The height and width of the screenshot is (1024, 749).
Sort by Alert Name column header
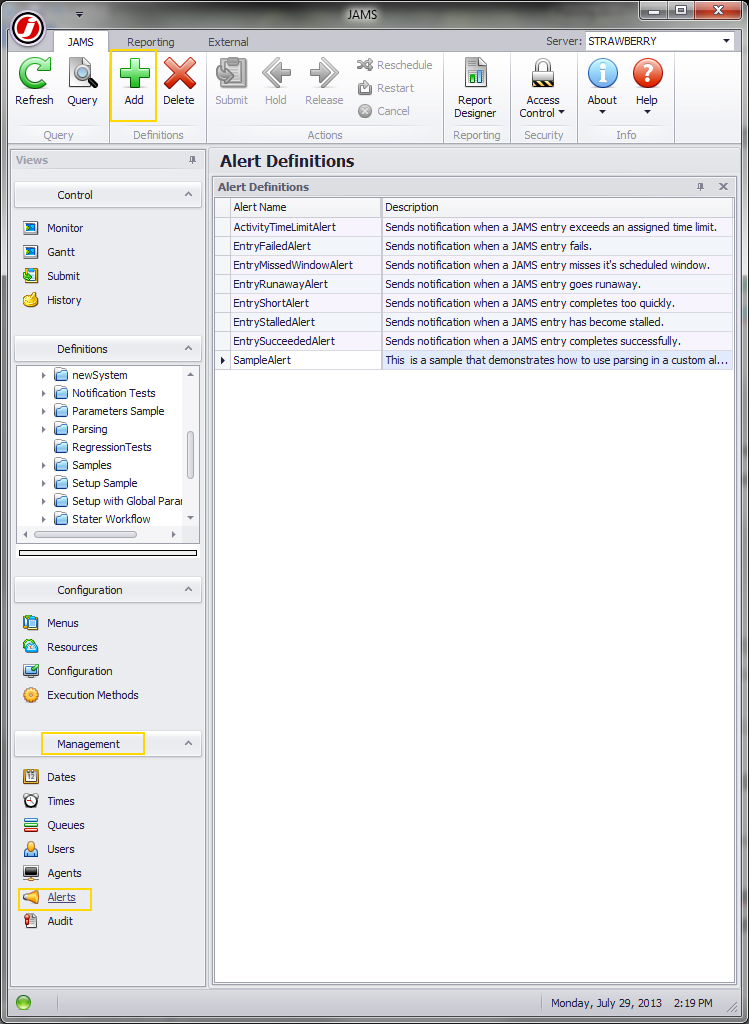coord(306,207)
